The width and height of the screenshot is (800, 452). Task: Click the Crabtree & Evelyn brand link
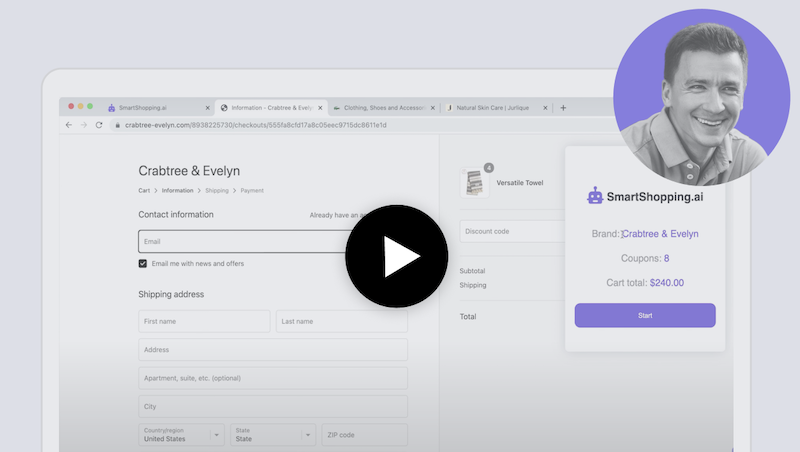pyautogui.click(x=660, y=234)
